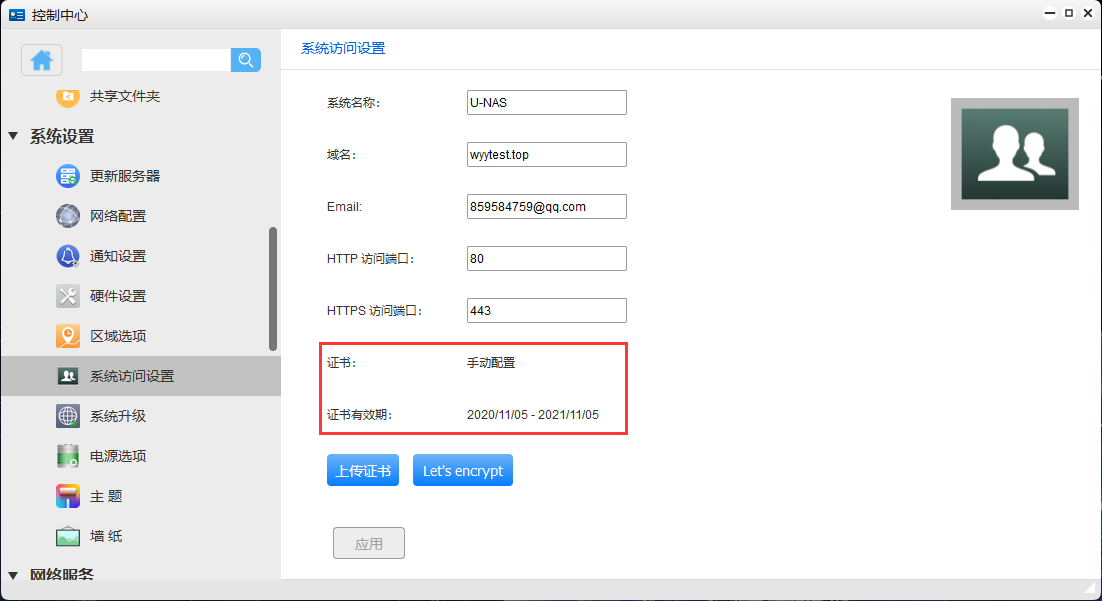Viewport: 1102px width, 601px height.
Task: Open 网络配置 globe icon
Action: pyautogui.click(x=68, y=216)
